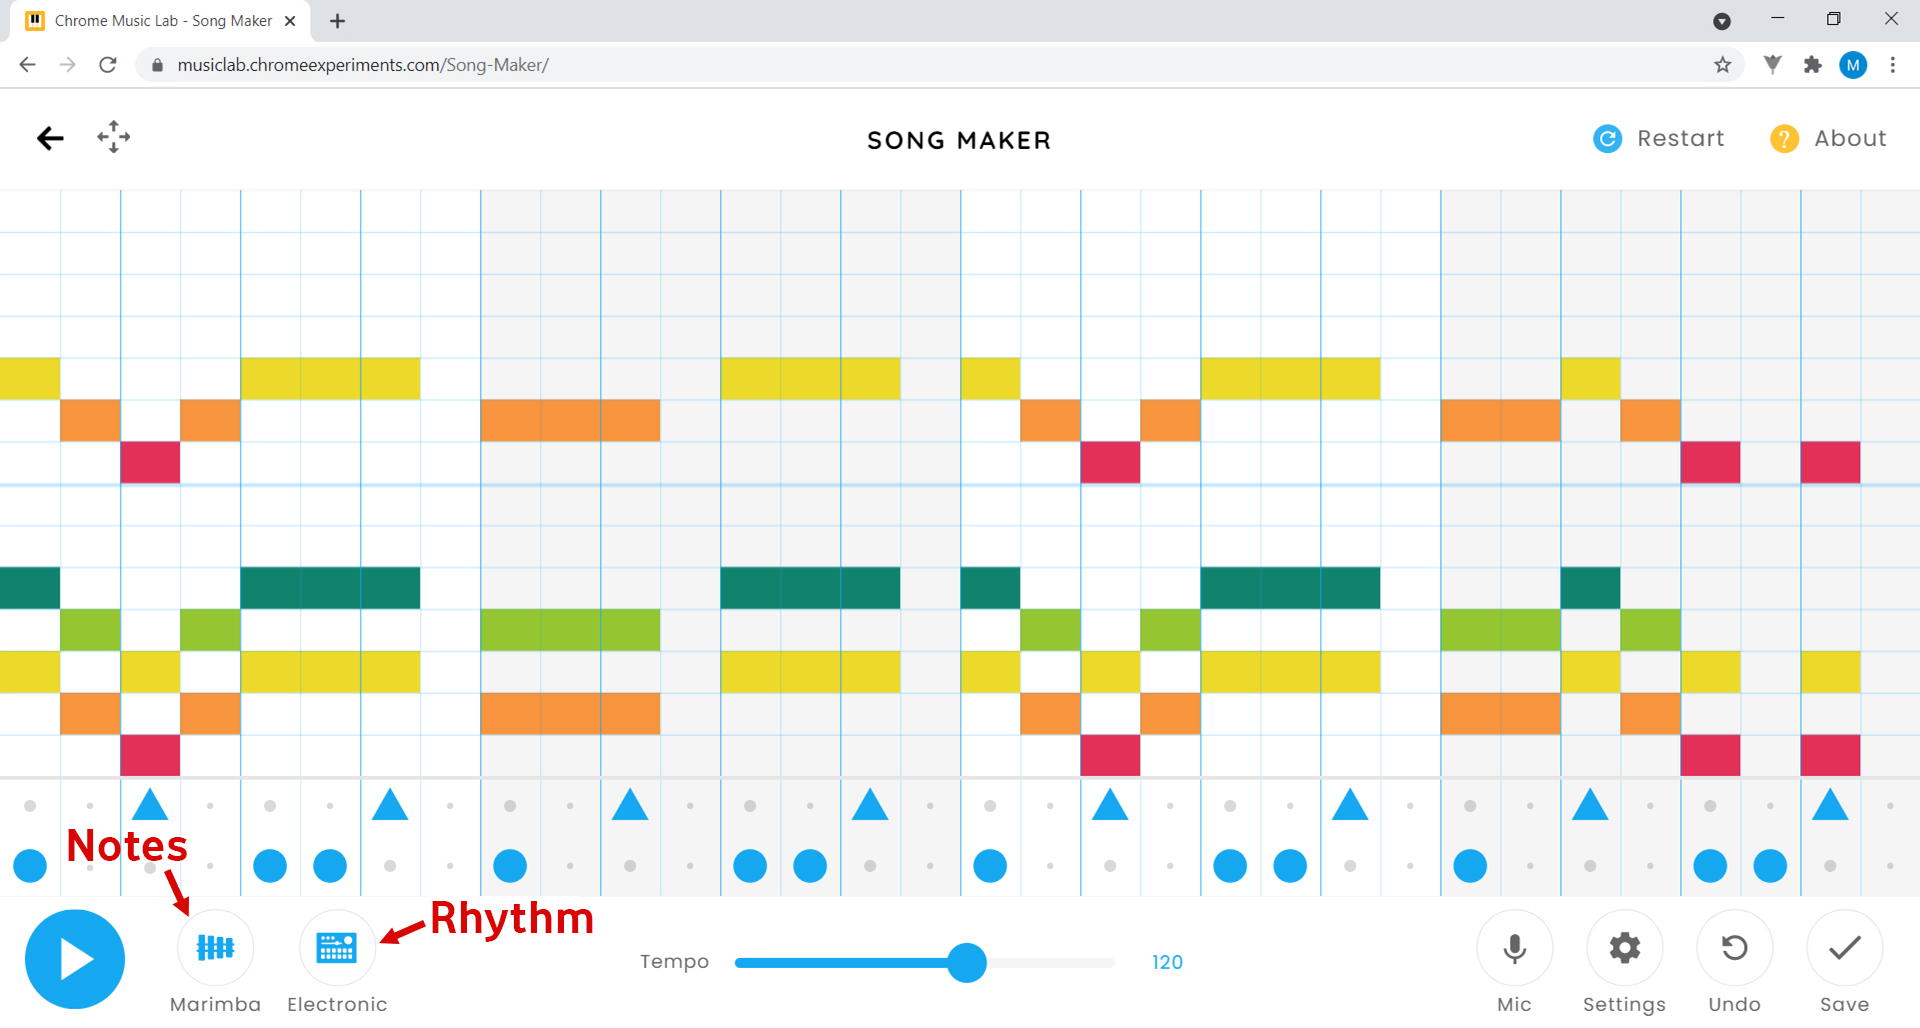This screenshot has height=1028, width=1920.
Task: Click the four-arrow move icon
Action: pos(113,137)
